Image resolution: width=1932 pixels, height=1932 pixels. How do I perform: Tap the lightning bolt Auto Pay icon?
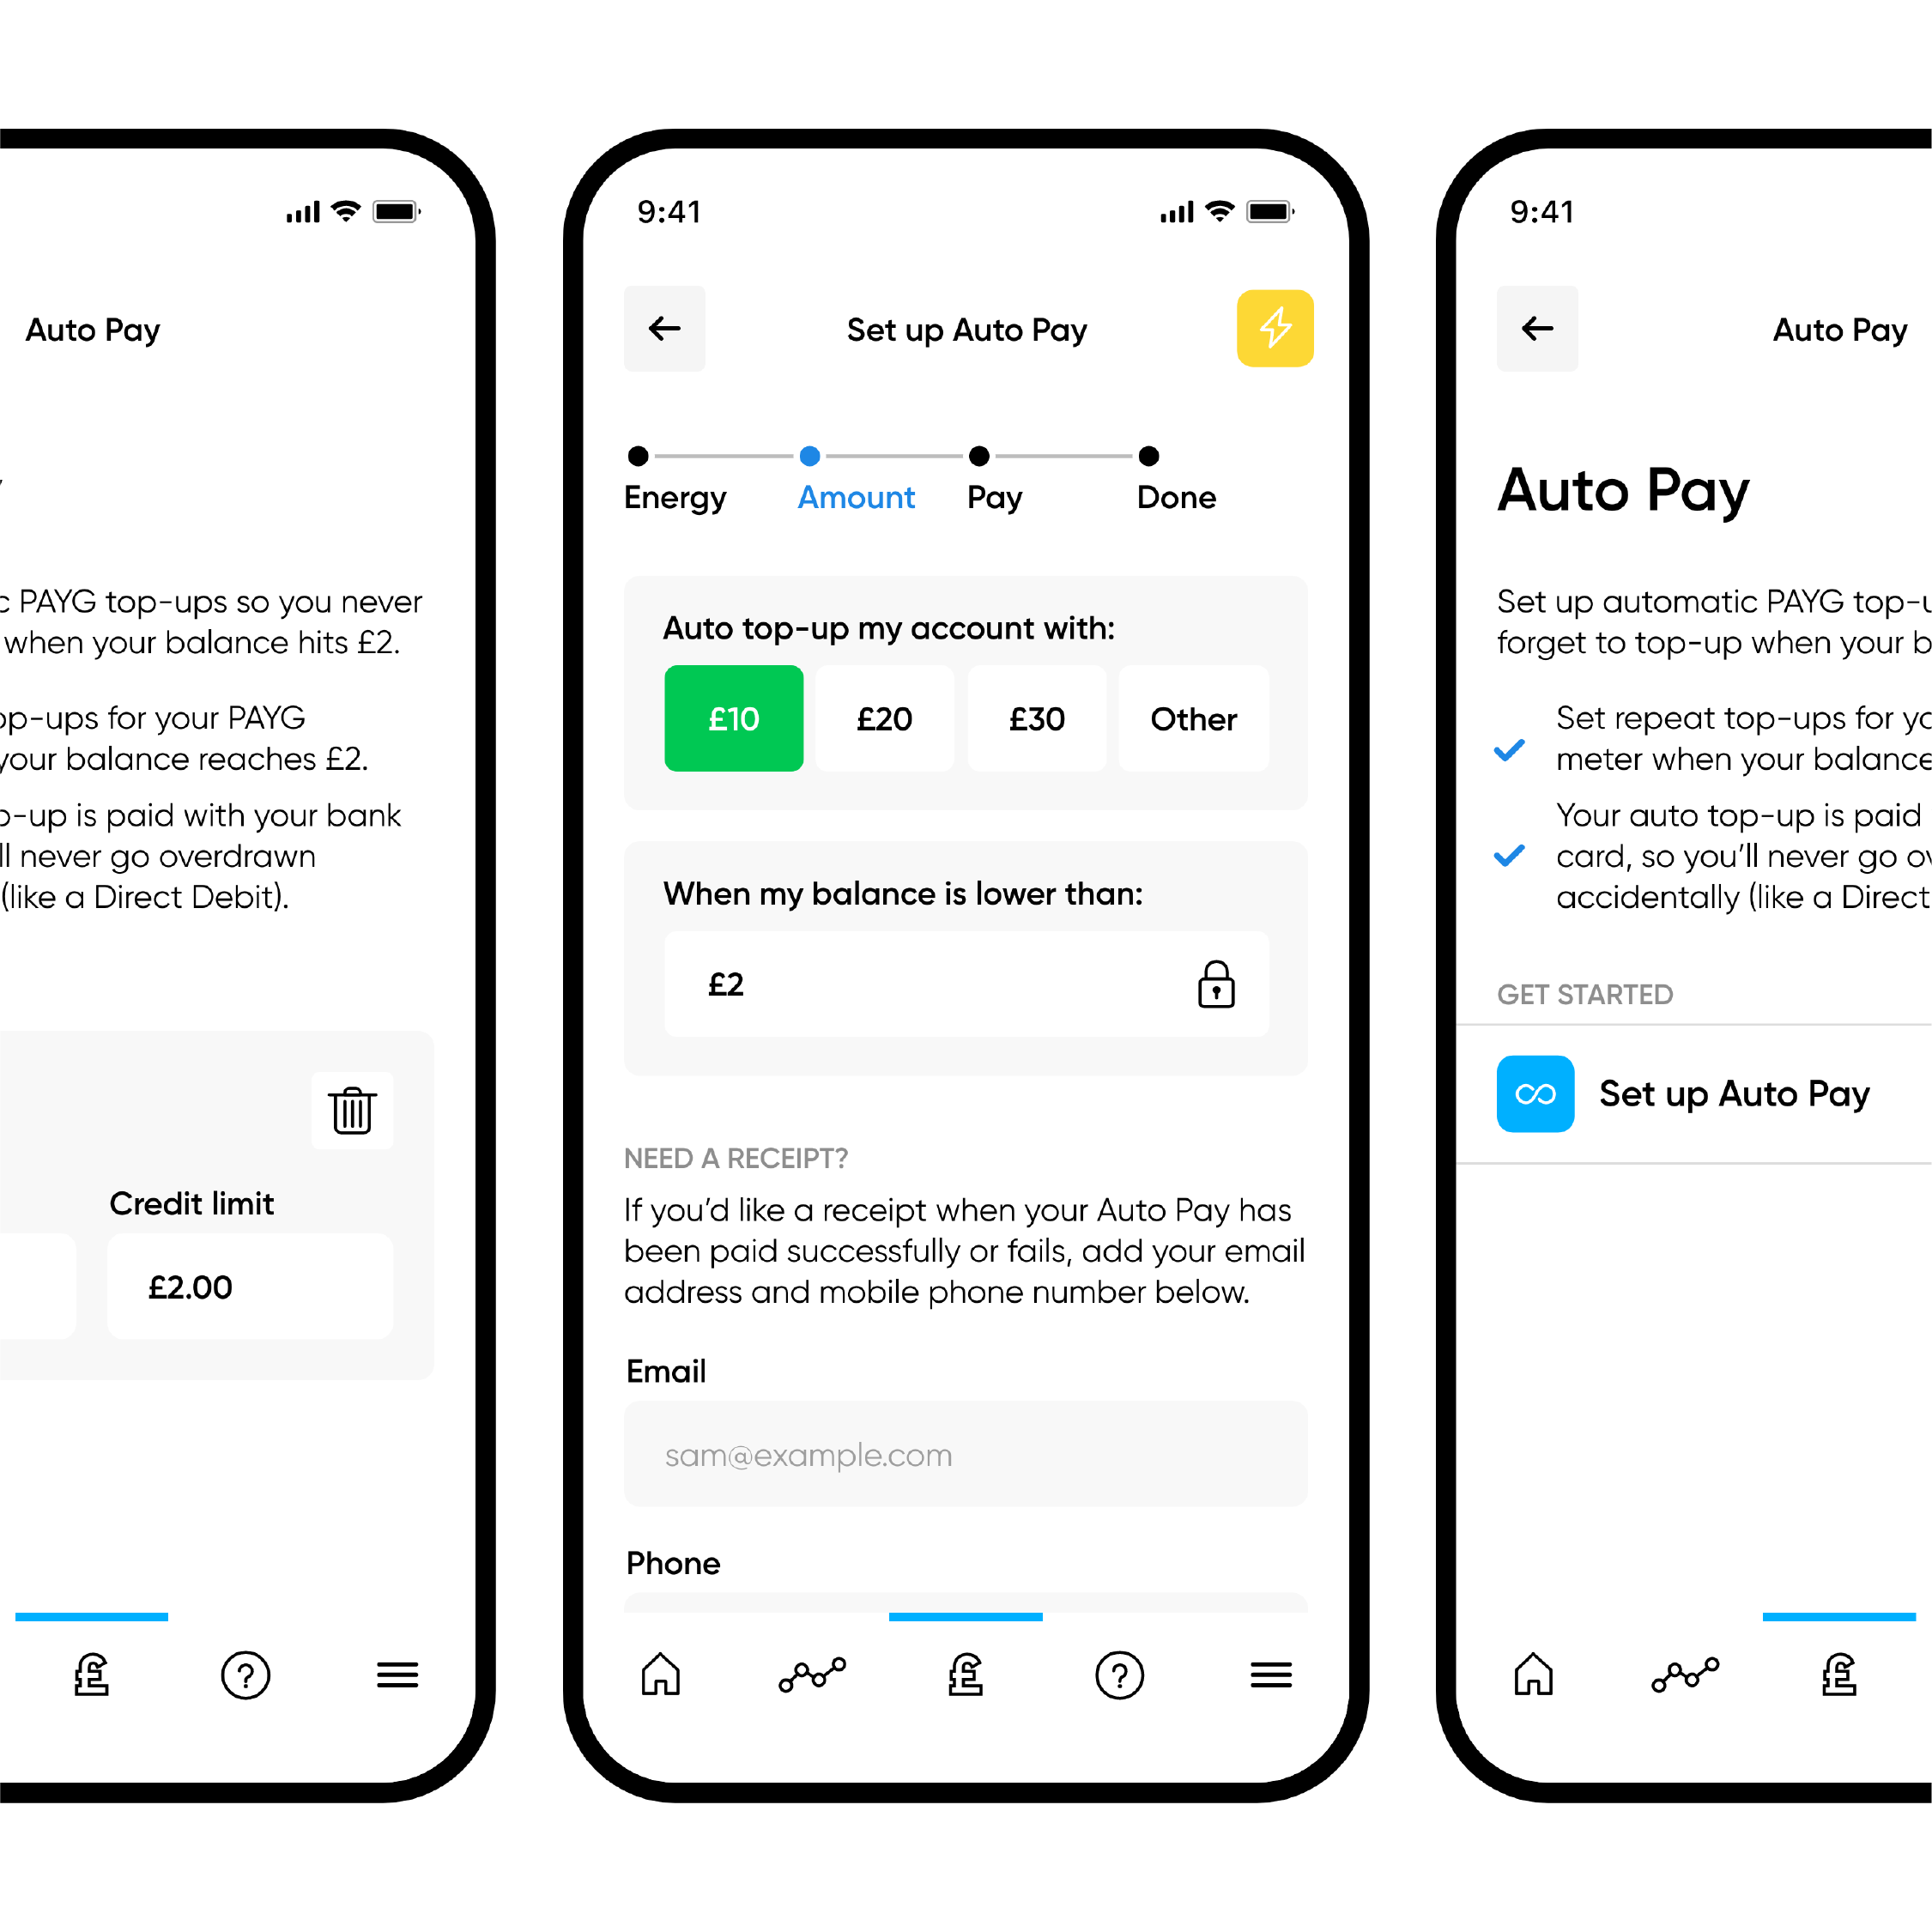tap(1274, 325)
